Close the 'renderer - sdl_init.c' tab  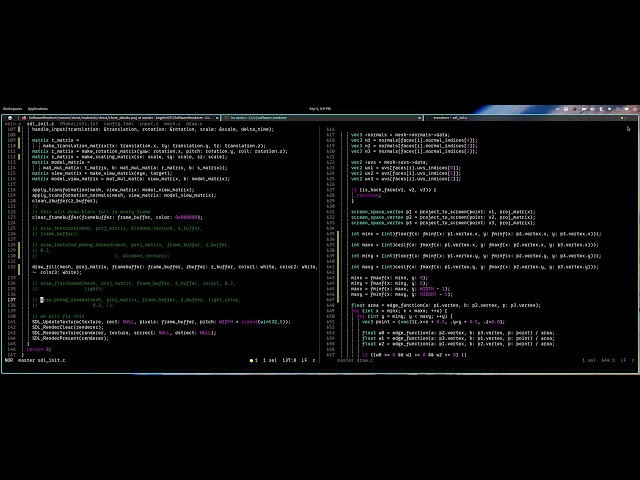pyautogui.click(x=622, y=118)
